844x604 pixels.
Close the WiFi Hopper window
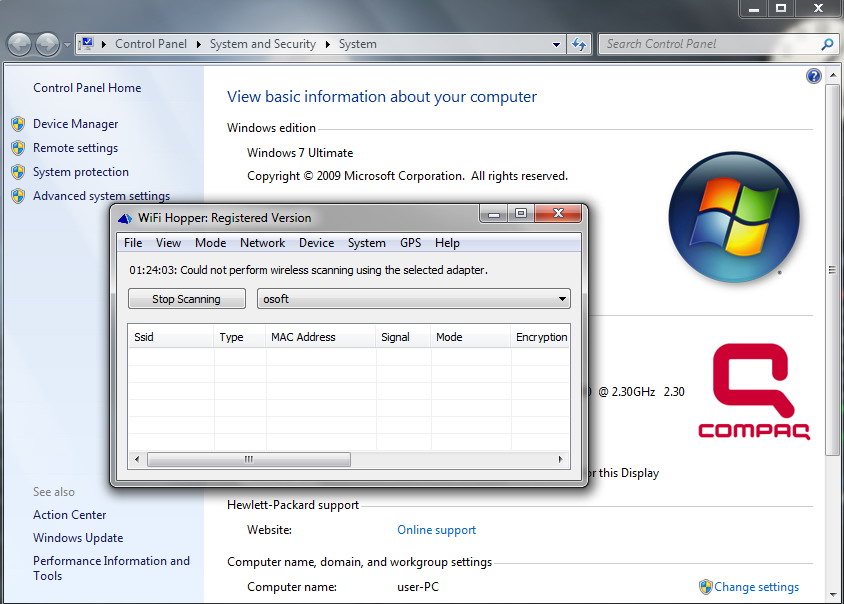pos(558,213)
